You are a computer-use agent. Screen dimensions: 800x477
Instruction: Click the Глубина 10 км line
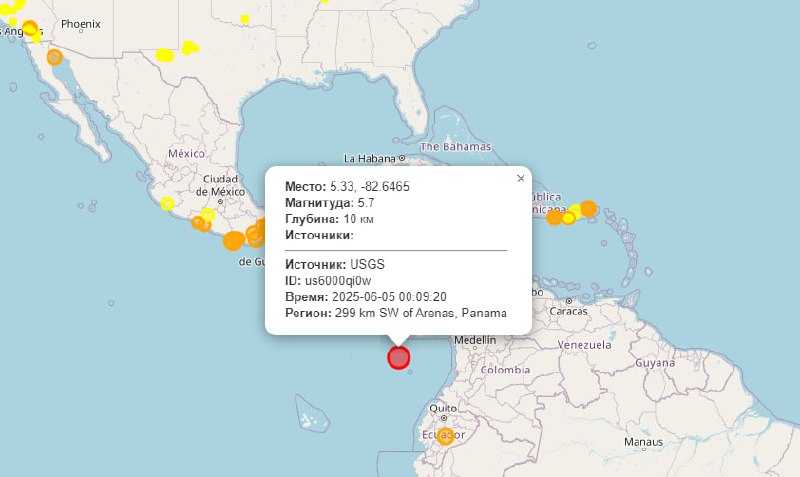point(329,219)
